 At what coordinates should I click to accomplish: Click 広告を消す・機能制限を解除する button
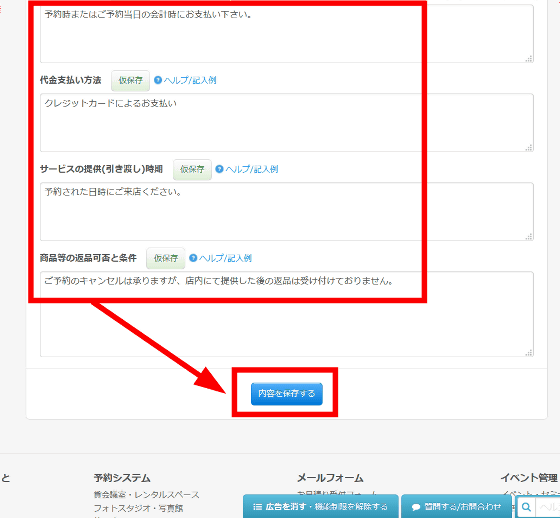pyautogui.click(x=321, y=507)
